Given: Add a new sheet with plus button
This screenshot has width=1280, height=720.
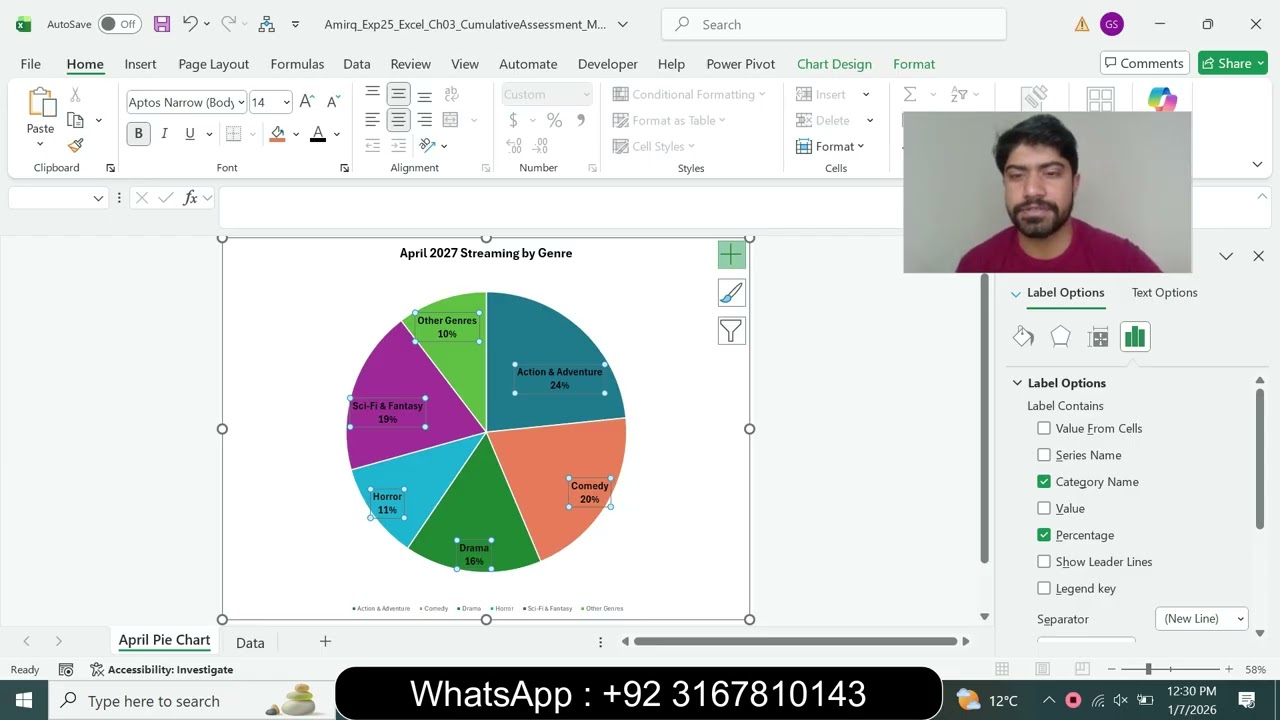Looking at the screenshot, I should click(325, 641).
